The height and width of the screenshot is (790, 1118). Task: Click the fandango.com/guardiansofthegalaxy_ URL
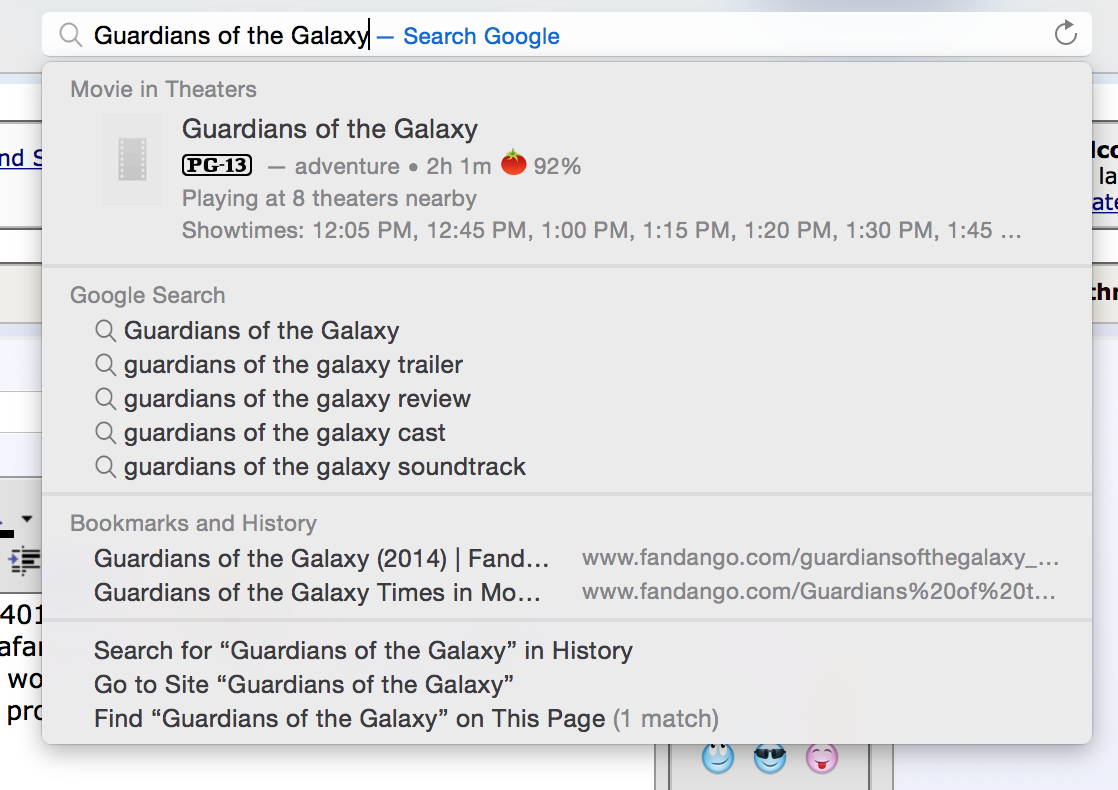821,558
